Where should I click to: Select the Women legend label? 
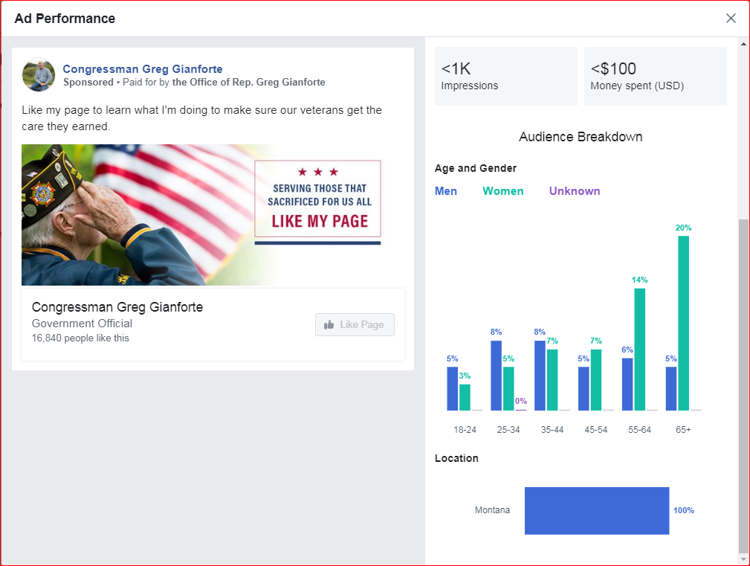coord(503,191)
